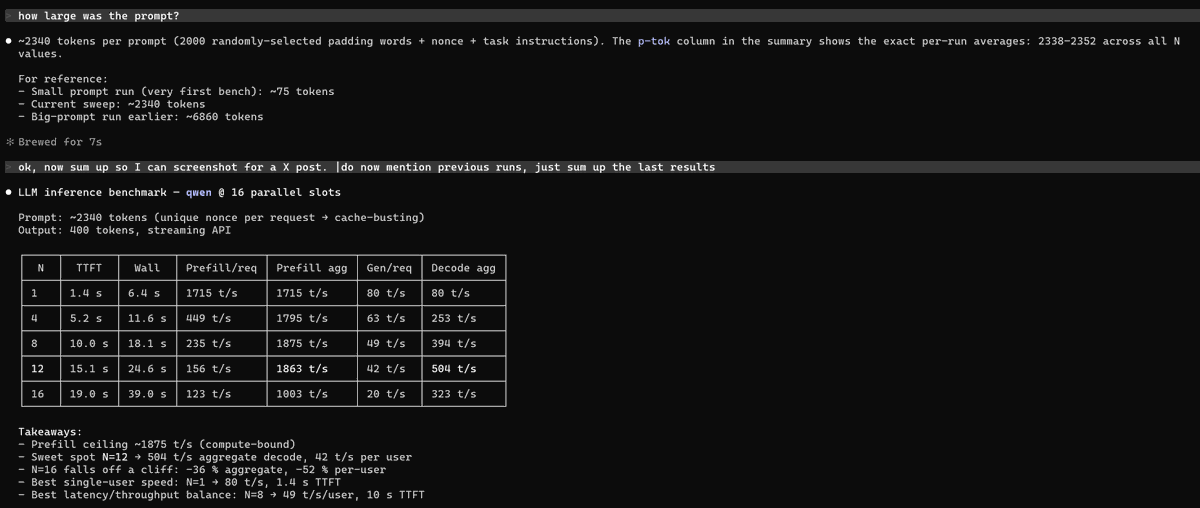
Task: Click the 'Best latency/throughput balance' line
Action: [x=221, y=495]
